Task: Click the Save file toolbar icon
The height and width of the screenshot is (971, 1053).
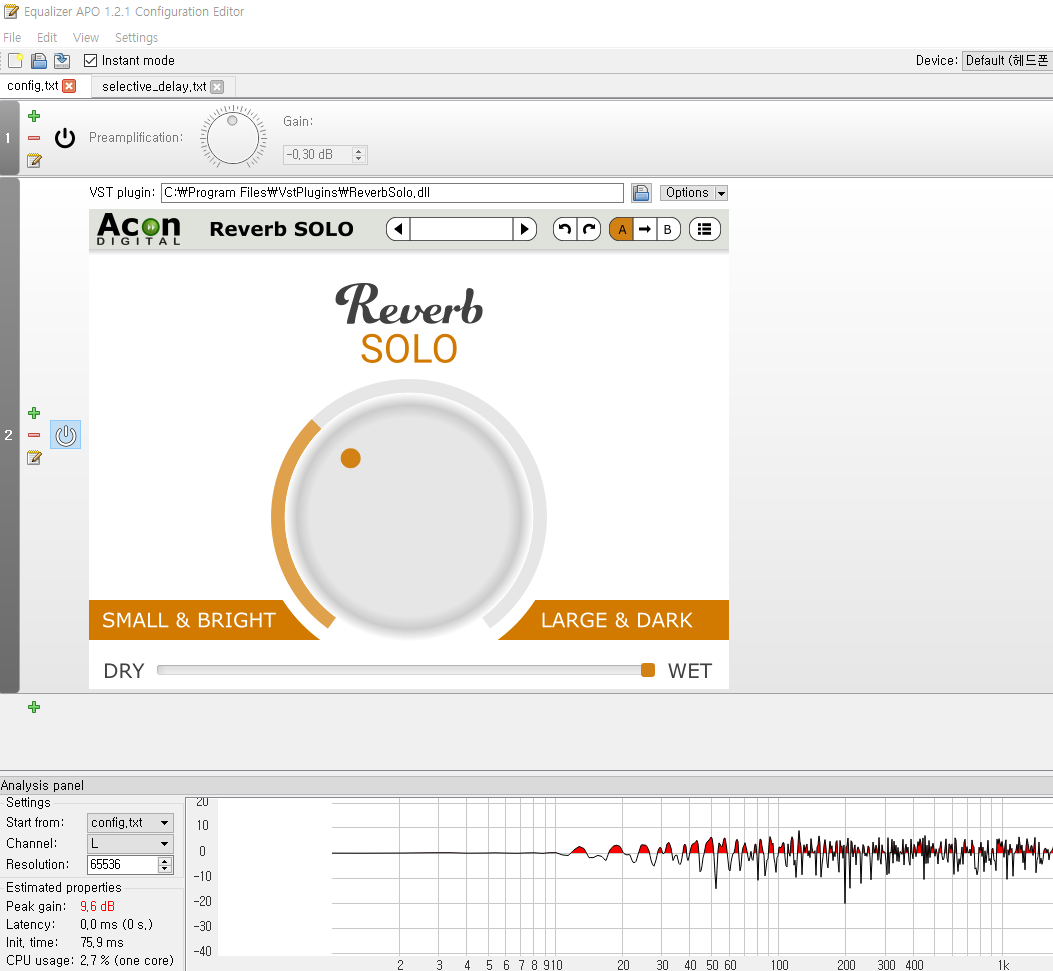Action: point(62,60)
